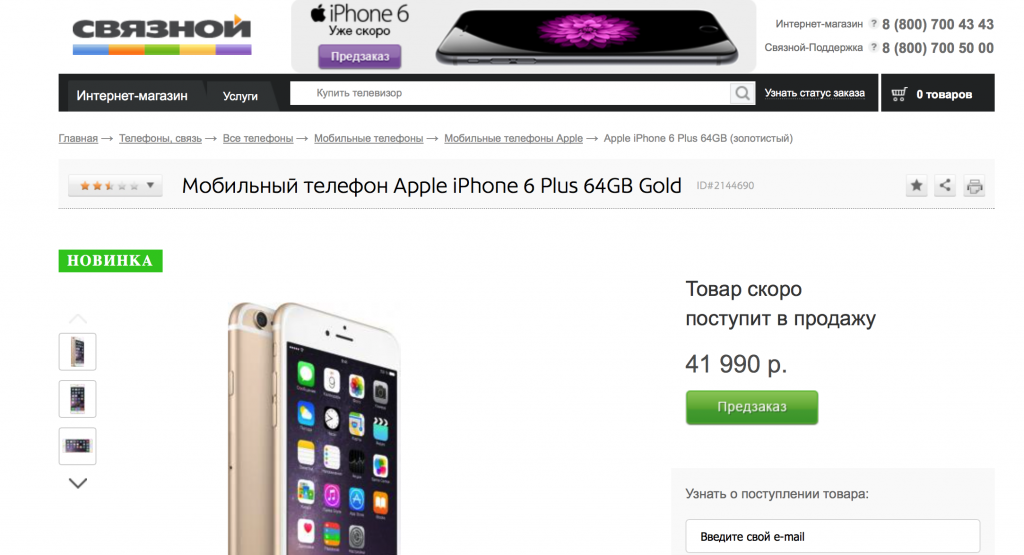Add product to favorites with star icon
This screenshot has width=1024, height=555.
tap(916, 186)
